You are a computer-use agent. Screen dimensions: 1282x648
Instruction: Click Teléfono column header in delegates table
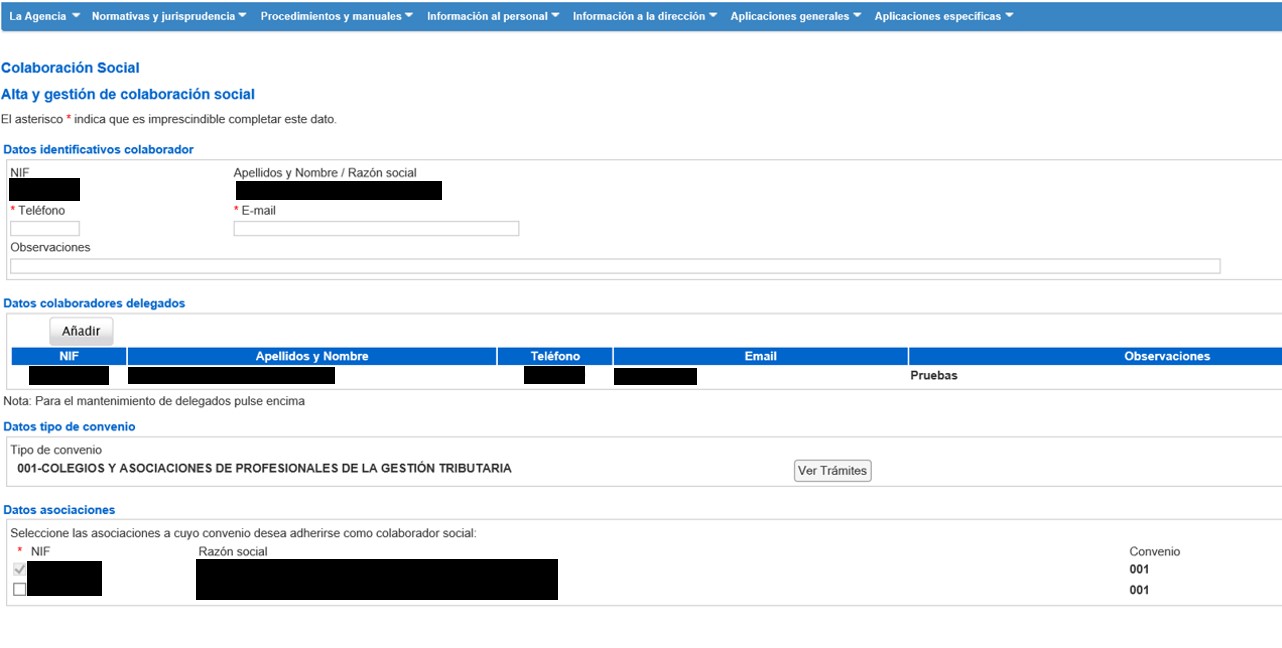pyautogui.click(x=555, y=356)
